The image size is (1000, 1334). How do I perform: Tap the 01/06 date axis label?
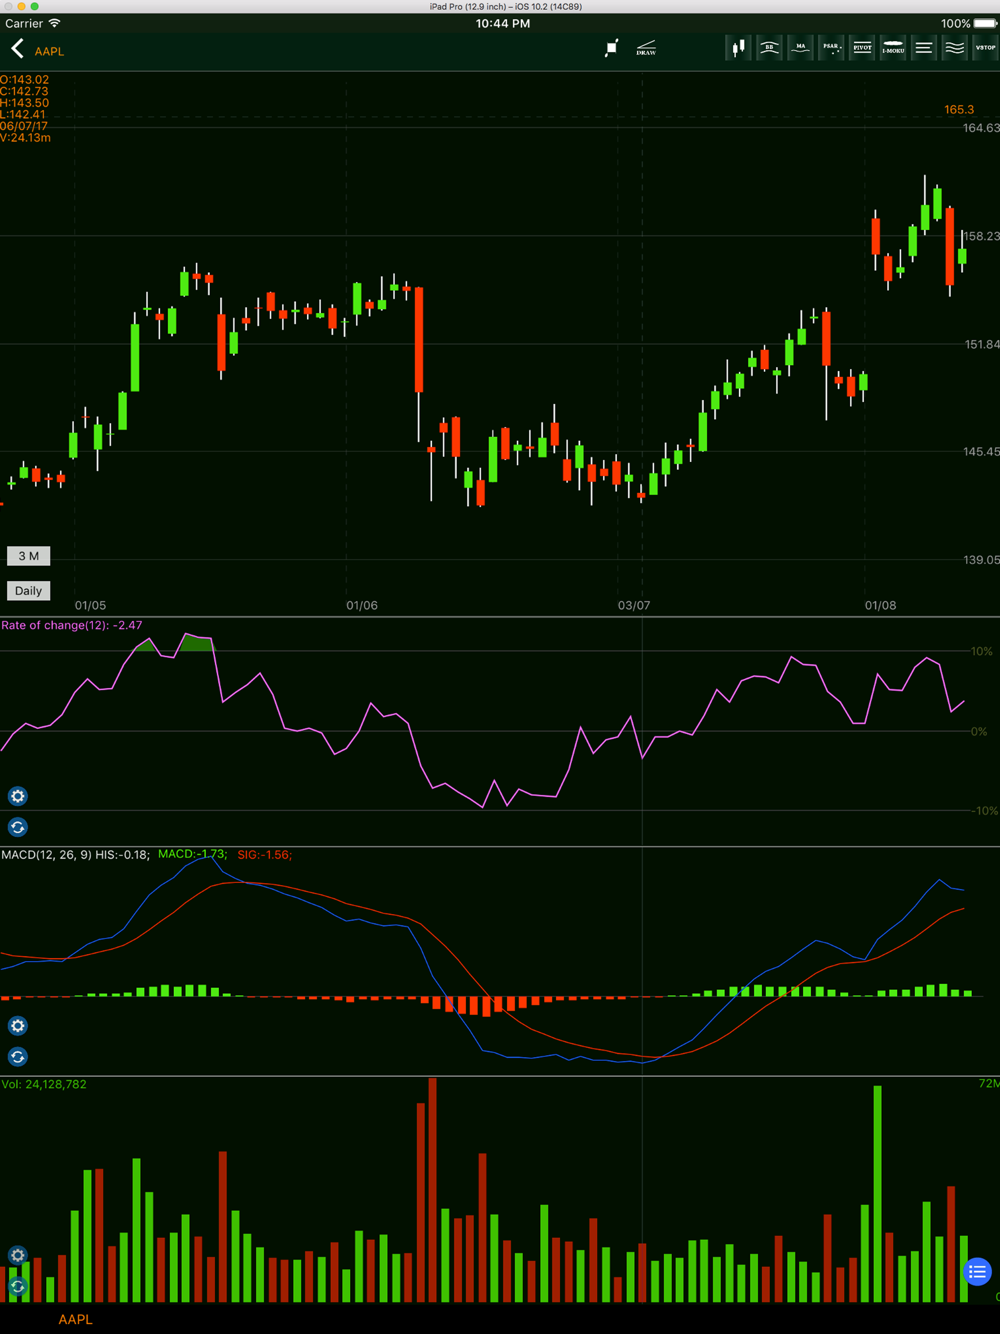pos(362,606)
